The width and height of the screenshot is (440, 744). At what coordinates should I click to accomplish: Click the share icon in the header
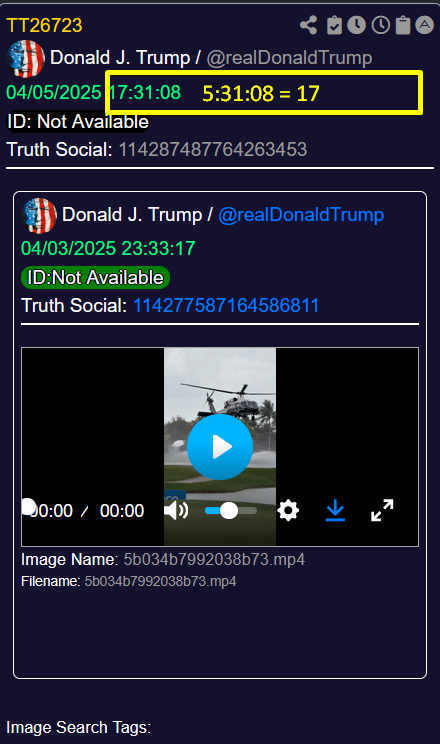(x=309, y=25)
